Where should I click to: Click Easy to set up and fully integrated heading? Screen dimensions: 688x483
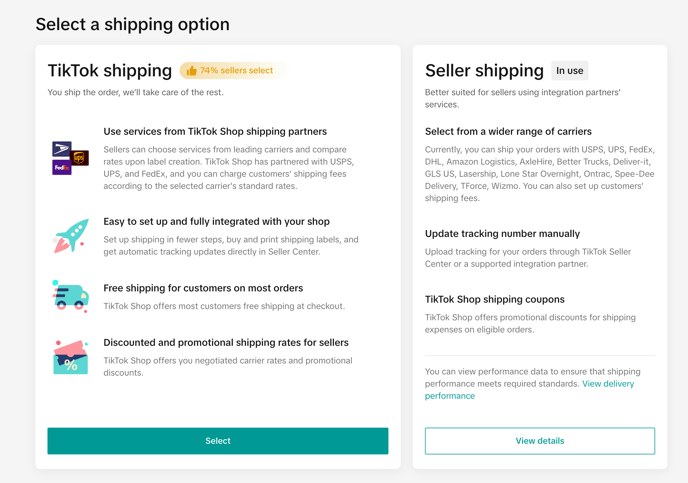(216, 222)
